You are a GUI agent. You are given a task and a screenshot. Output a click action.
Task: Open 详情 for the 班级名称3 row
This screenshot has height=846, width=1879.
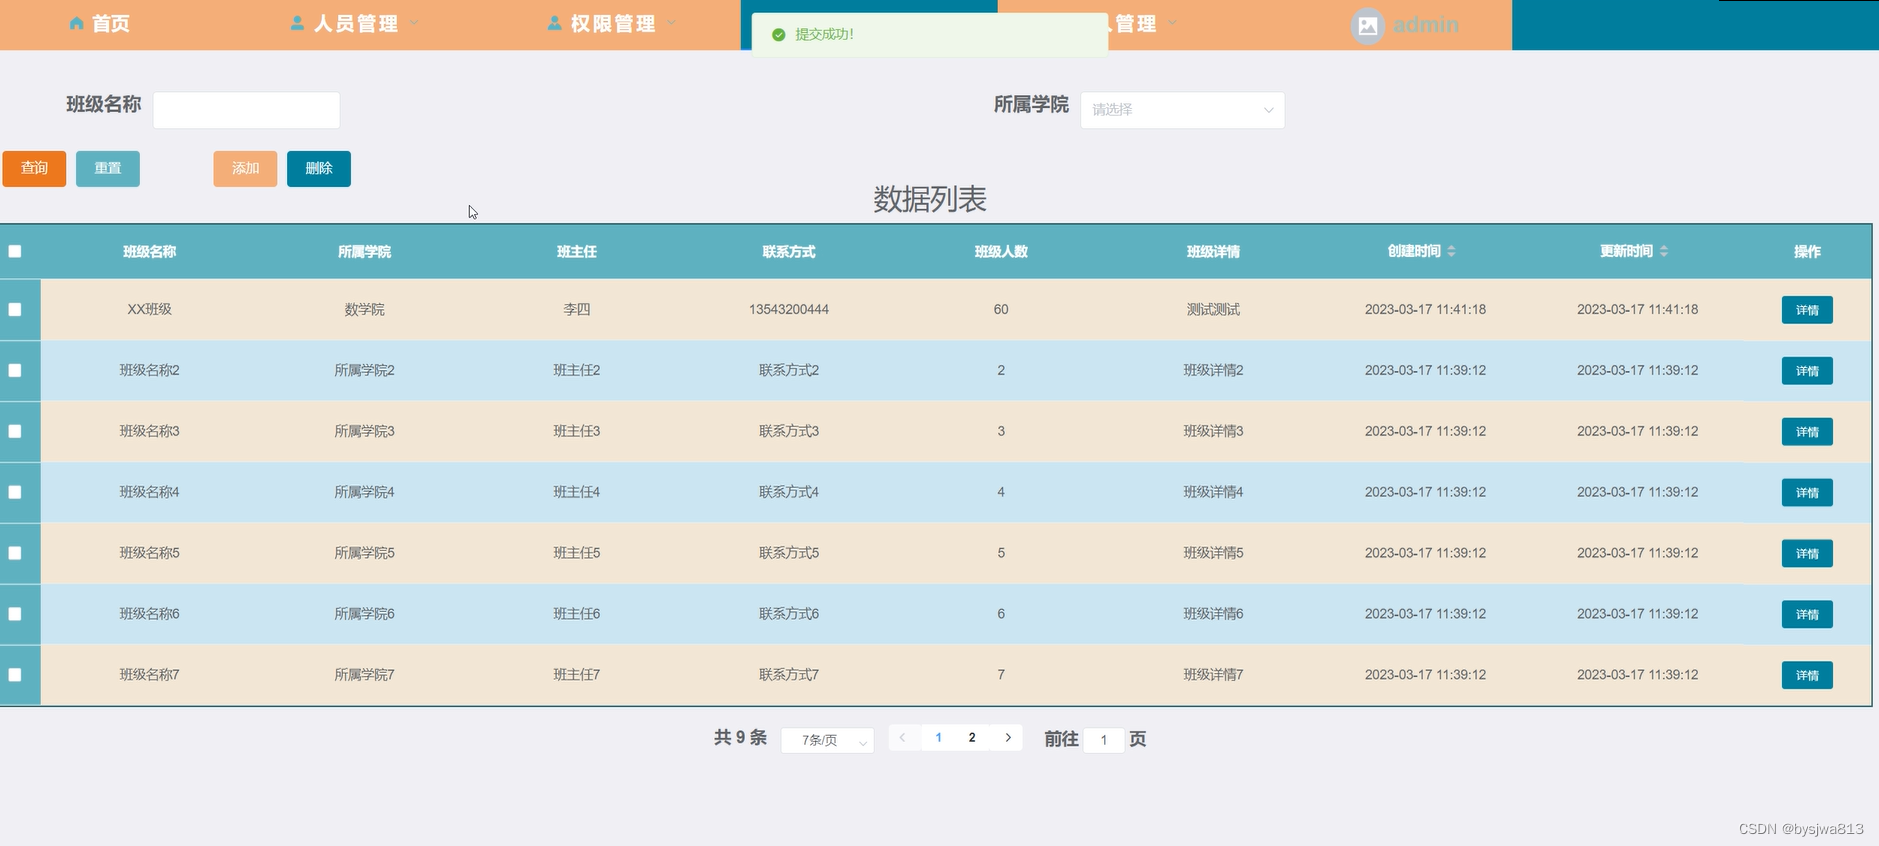point(1806,432)
